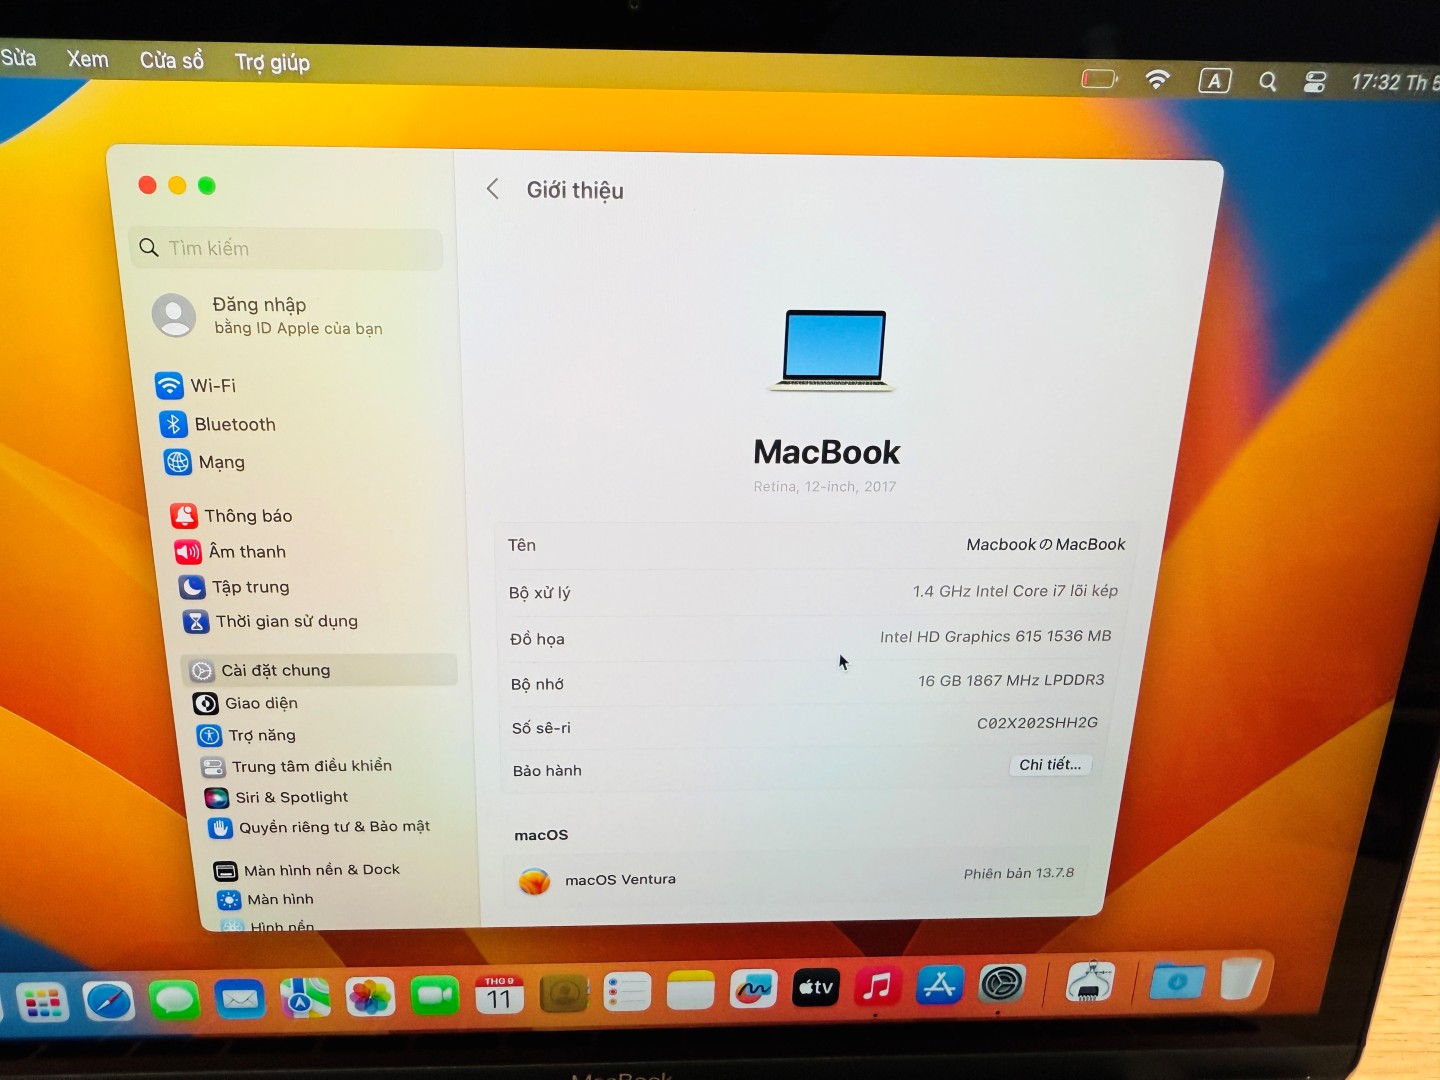Image resolution: width=1440 pixels, height=1080 pixels.
Task: Open Control Center from the menu bar
Action: pyautogui.click(x=1315, y=82)
